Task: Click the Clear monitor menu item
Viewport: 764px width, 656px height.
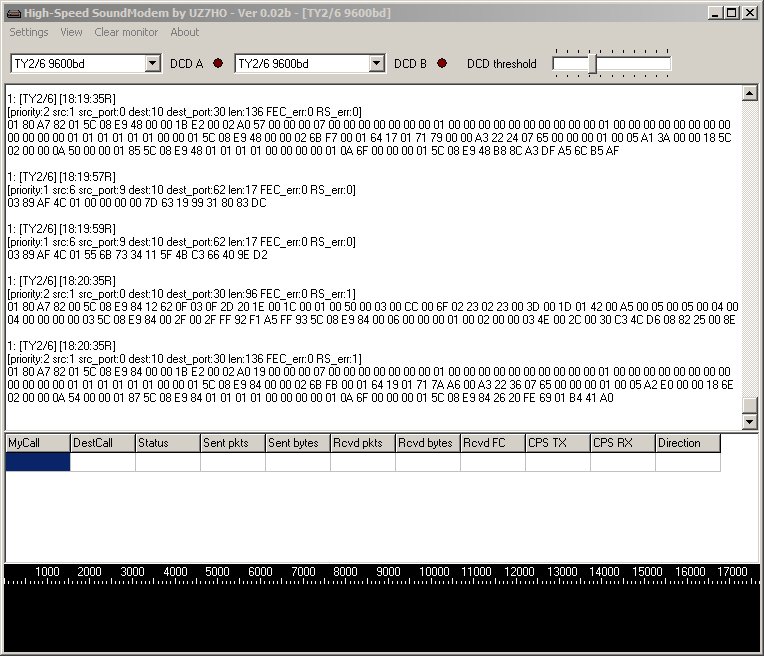Action: (x=126, y=32)
